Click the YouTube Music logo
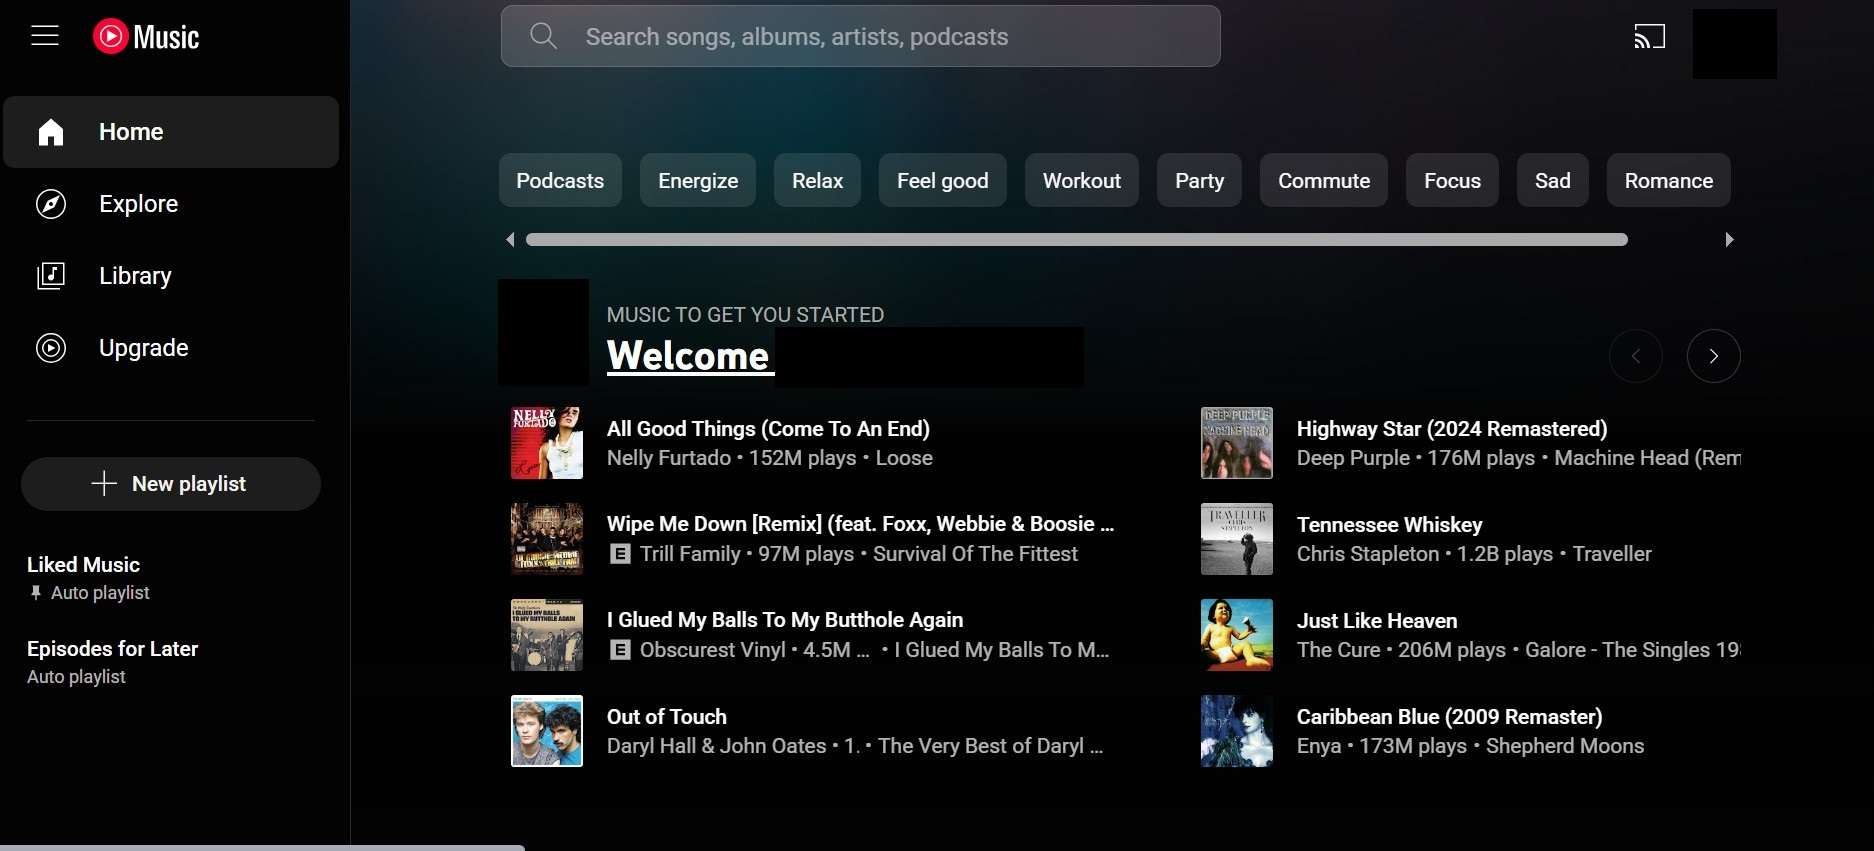The width and height of the screenshot is (1874, 851). coord(146,37)
